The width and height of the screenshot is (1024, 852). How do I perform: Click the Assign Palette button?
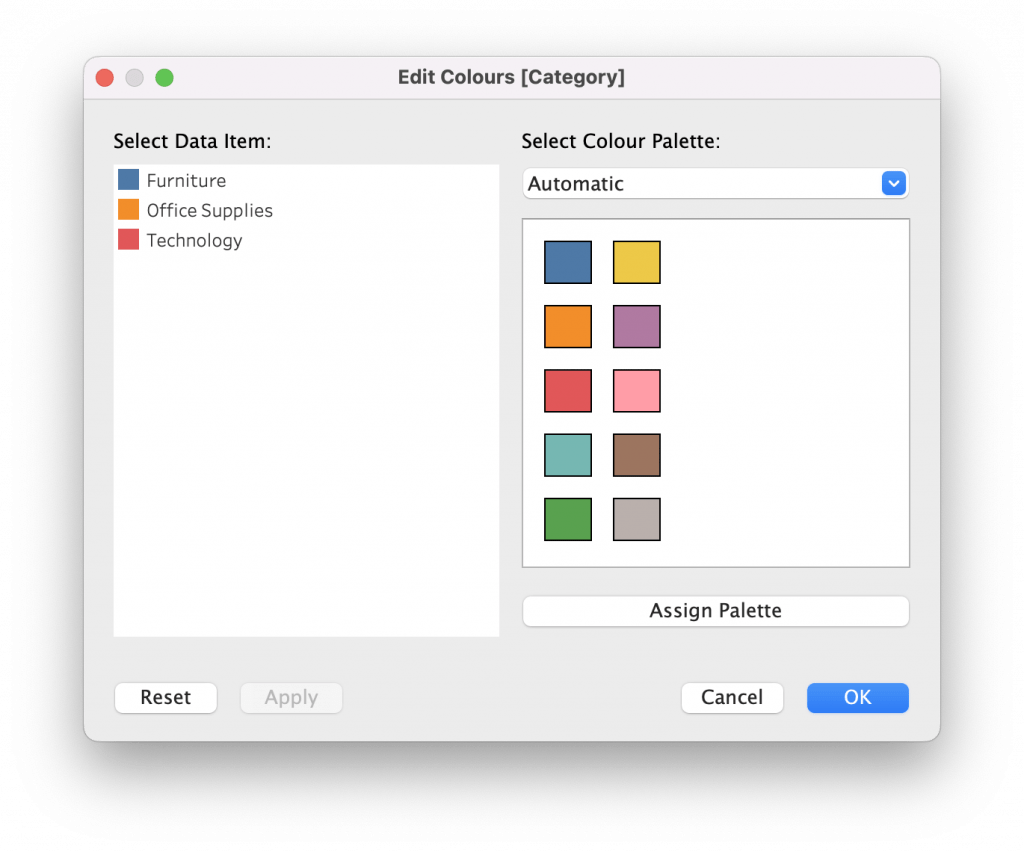715,611
